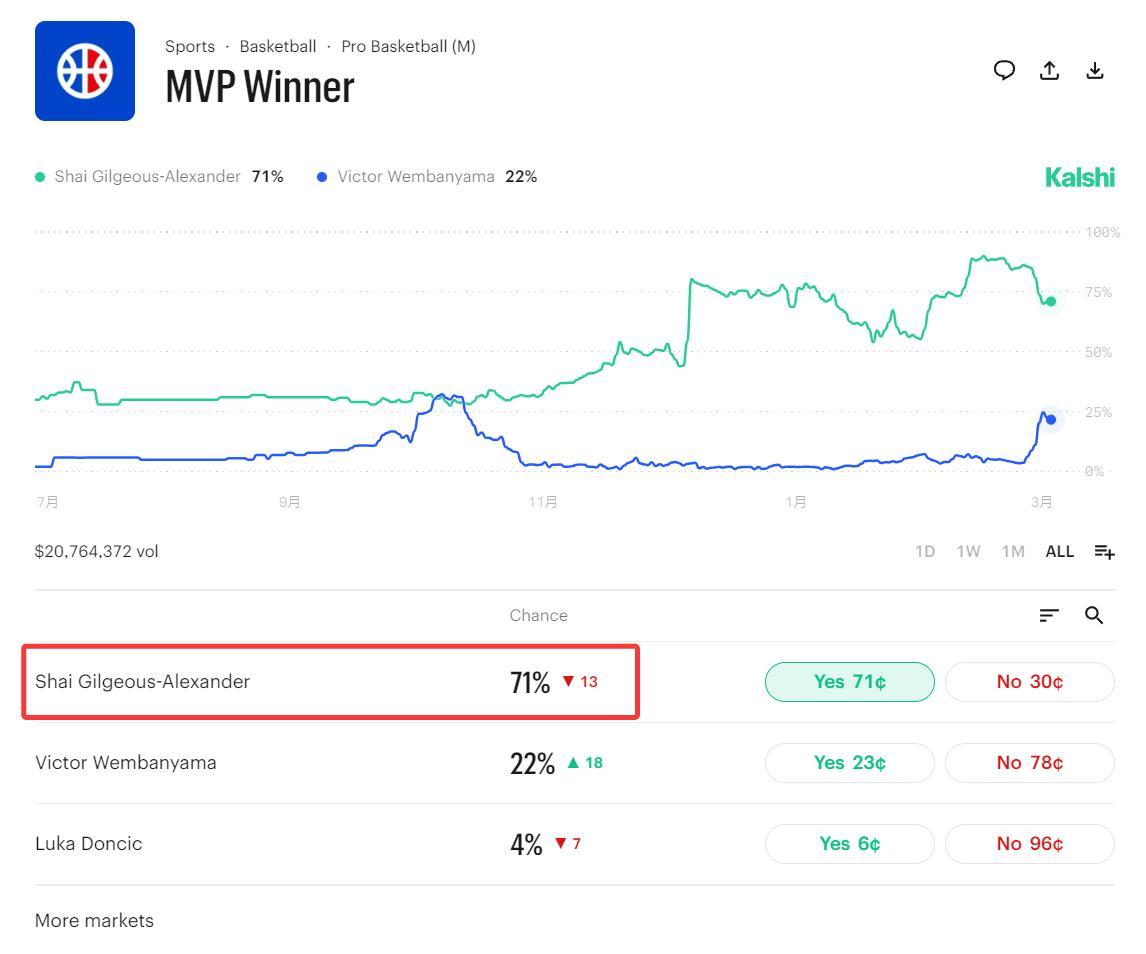Expand More markets list
The image size is (1146, 954).
coord(94,920)
